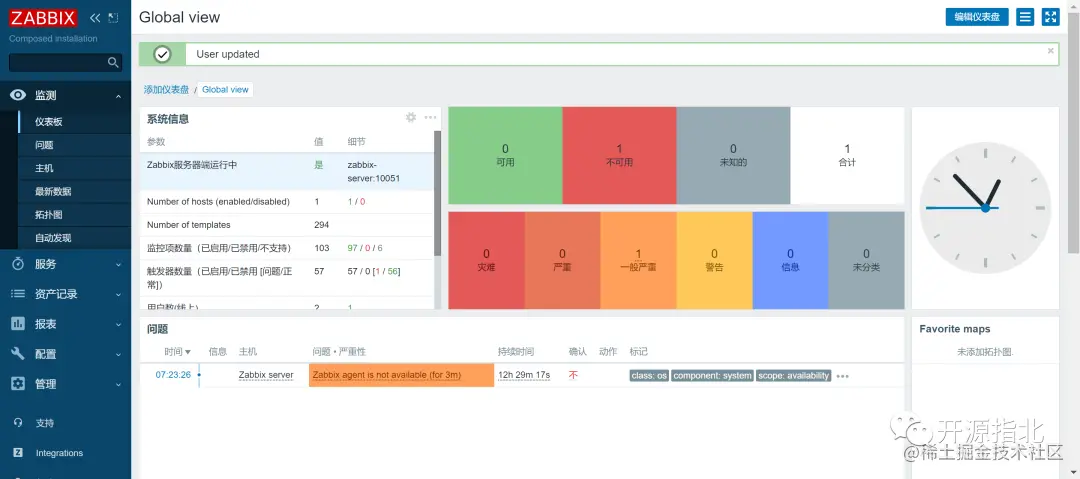Open 自动发现 in the sidebar
The height and width of the screenshot is (479, 1080).
pyautogui.click(x=53, y=238)
